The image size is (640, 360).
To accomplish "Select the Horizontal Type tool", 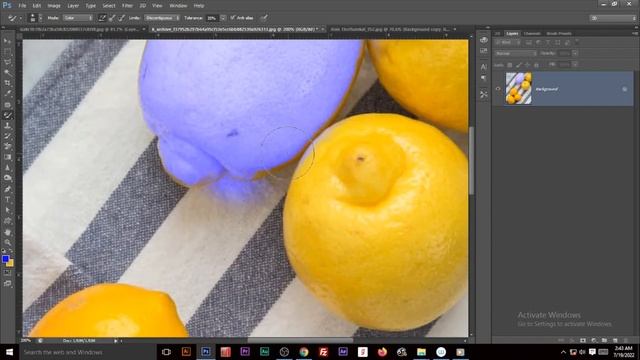I will point(7,200).
